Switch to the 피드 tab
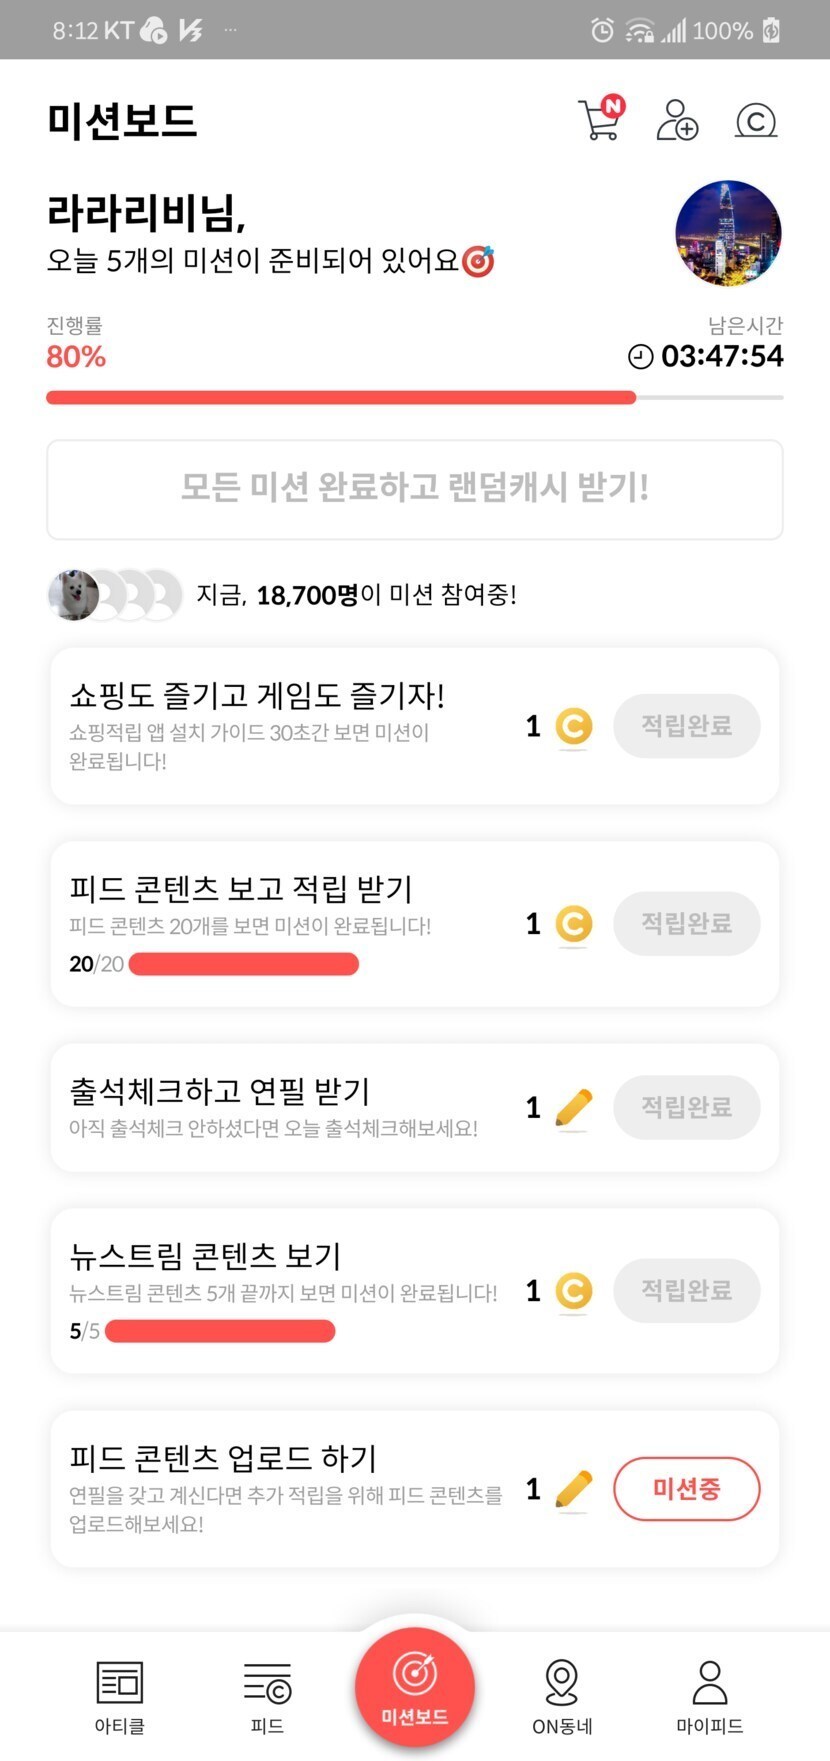830x1761 pixels. [267, 1696]
